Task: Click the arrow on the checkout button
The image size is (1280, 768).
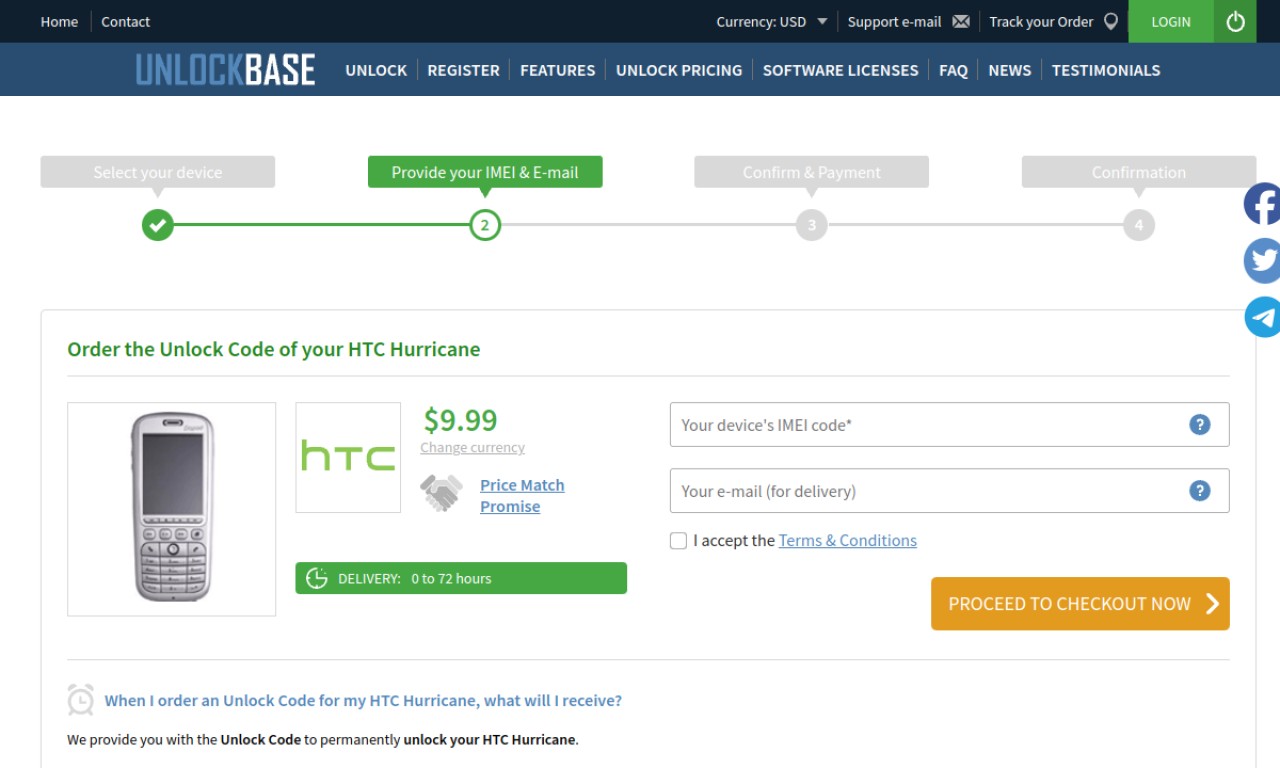Action: (1212, 603)
